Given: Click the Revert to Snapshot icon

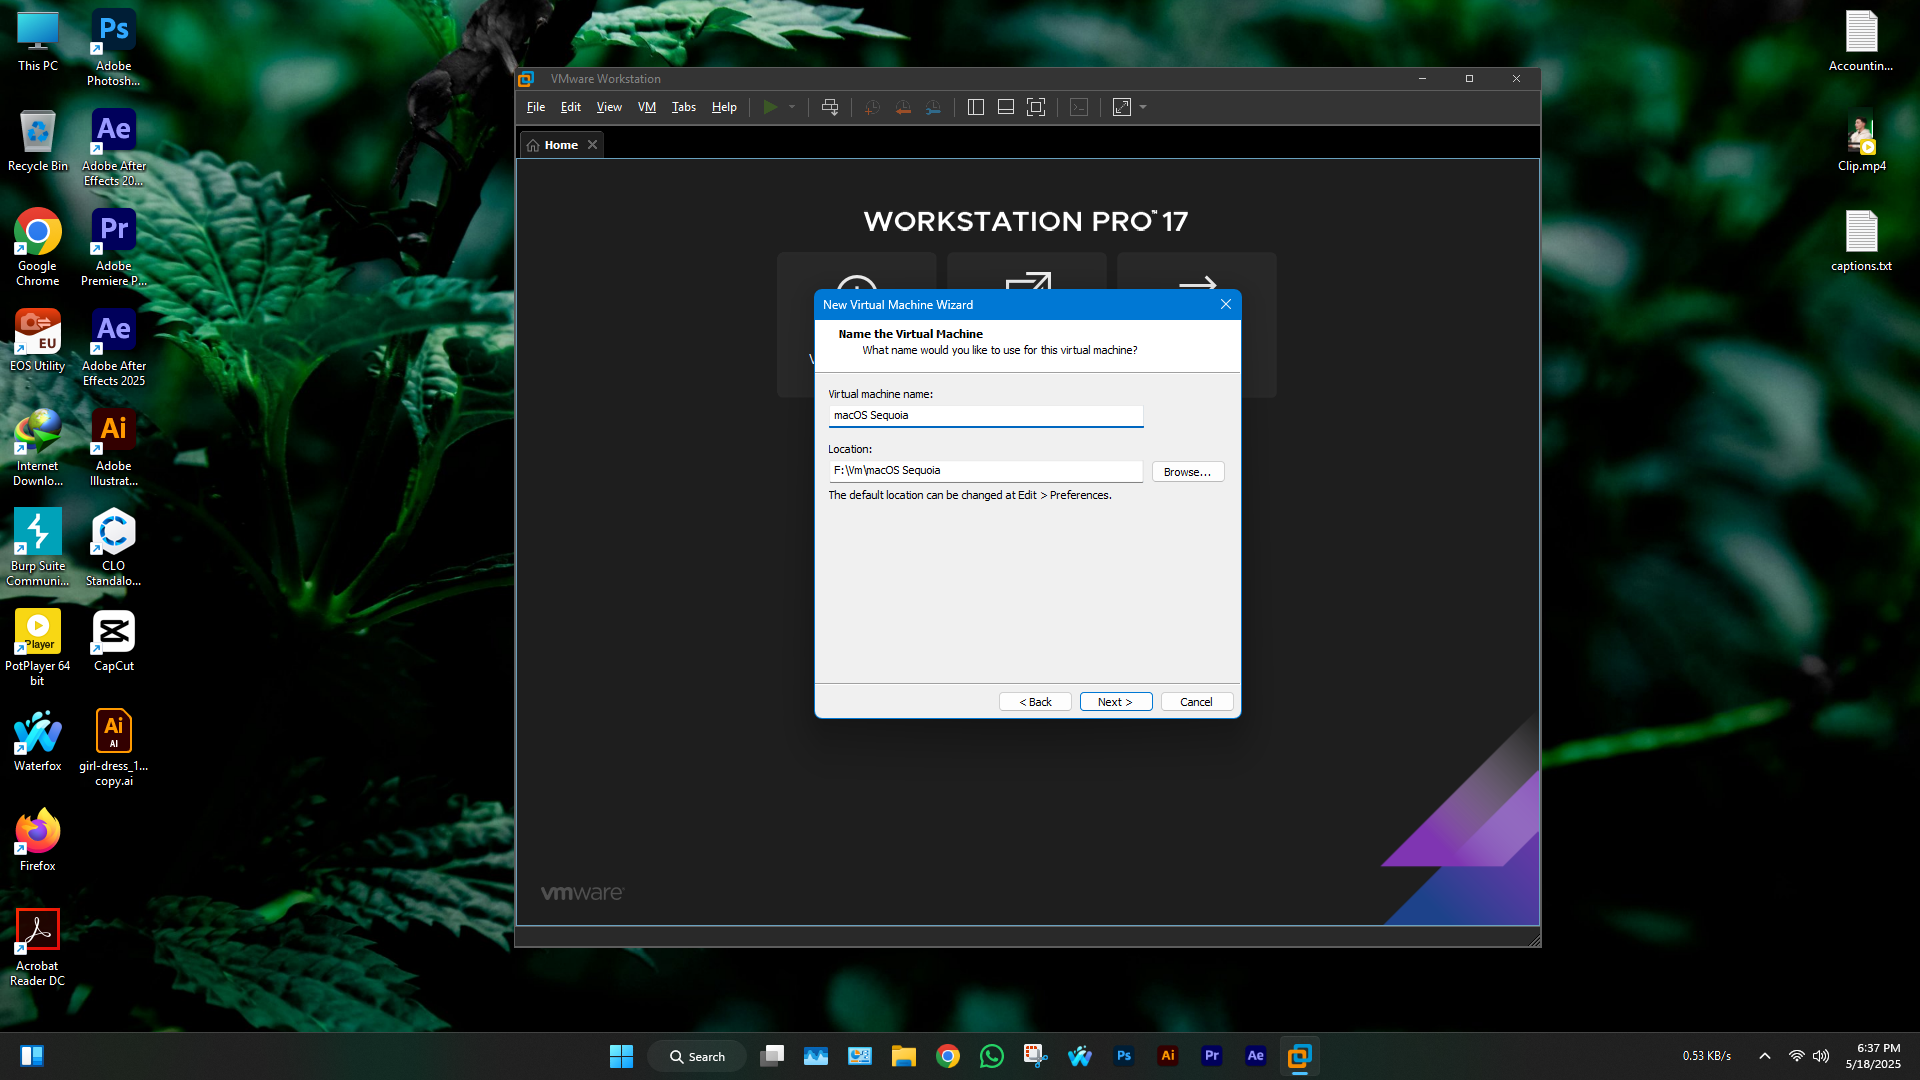Looking at the screenshot, I should coord(903,107).
